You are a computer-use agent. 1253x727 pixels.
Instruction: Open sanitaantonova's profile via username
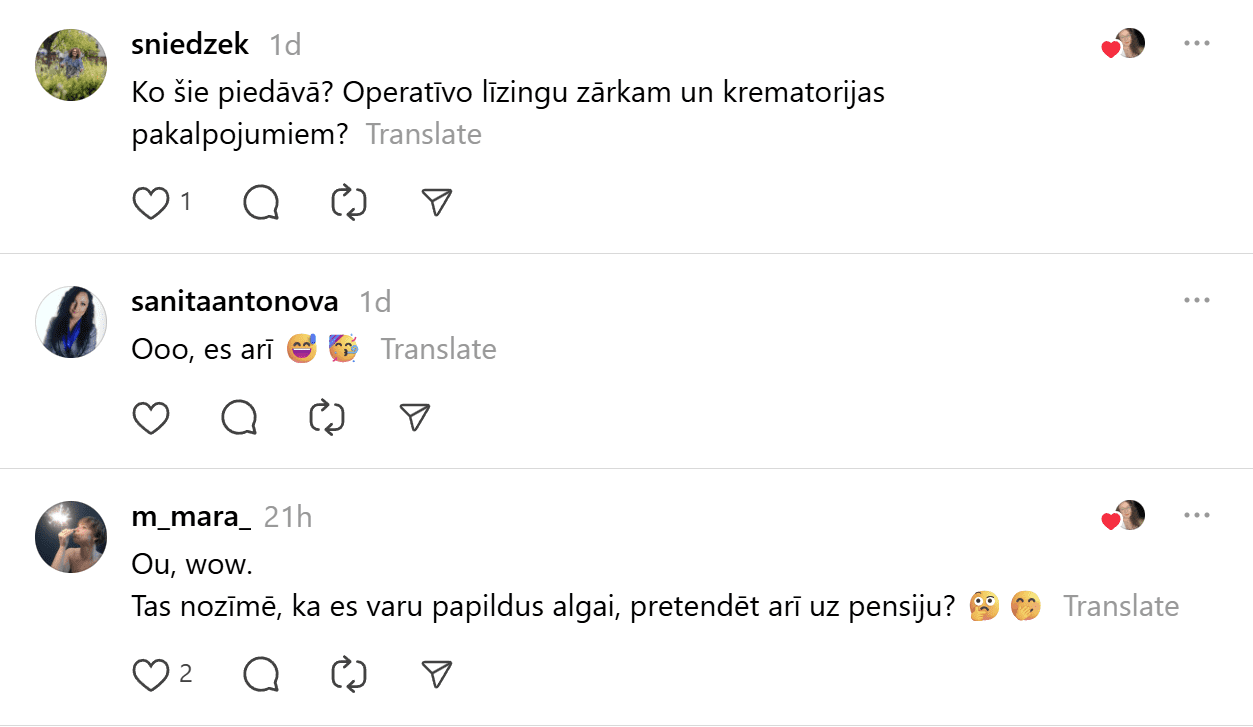pos(235,301)
